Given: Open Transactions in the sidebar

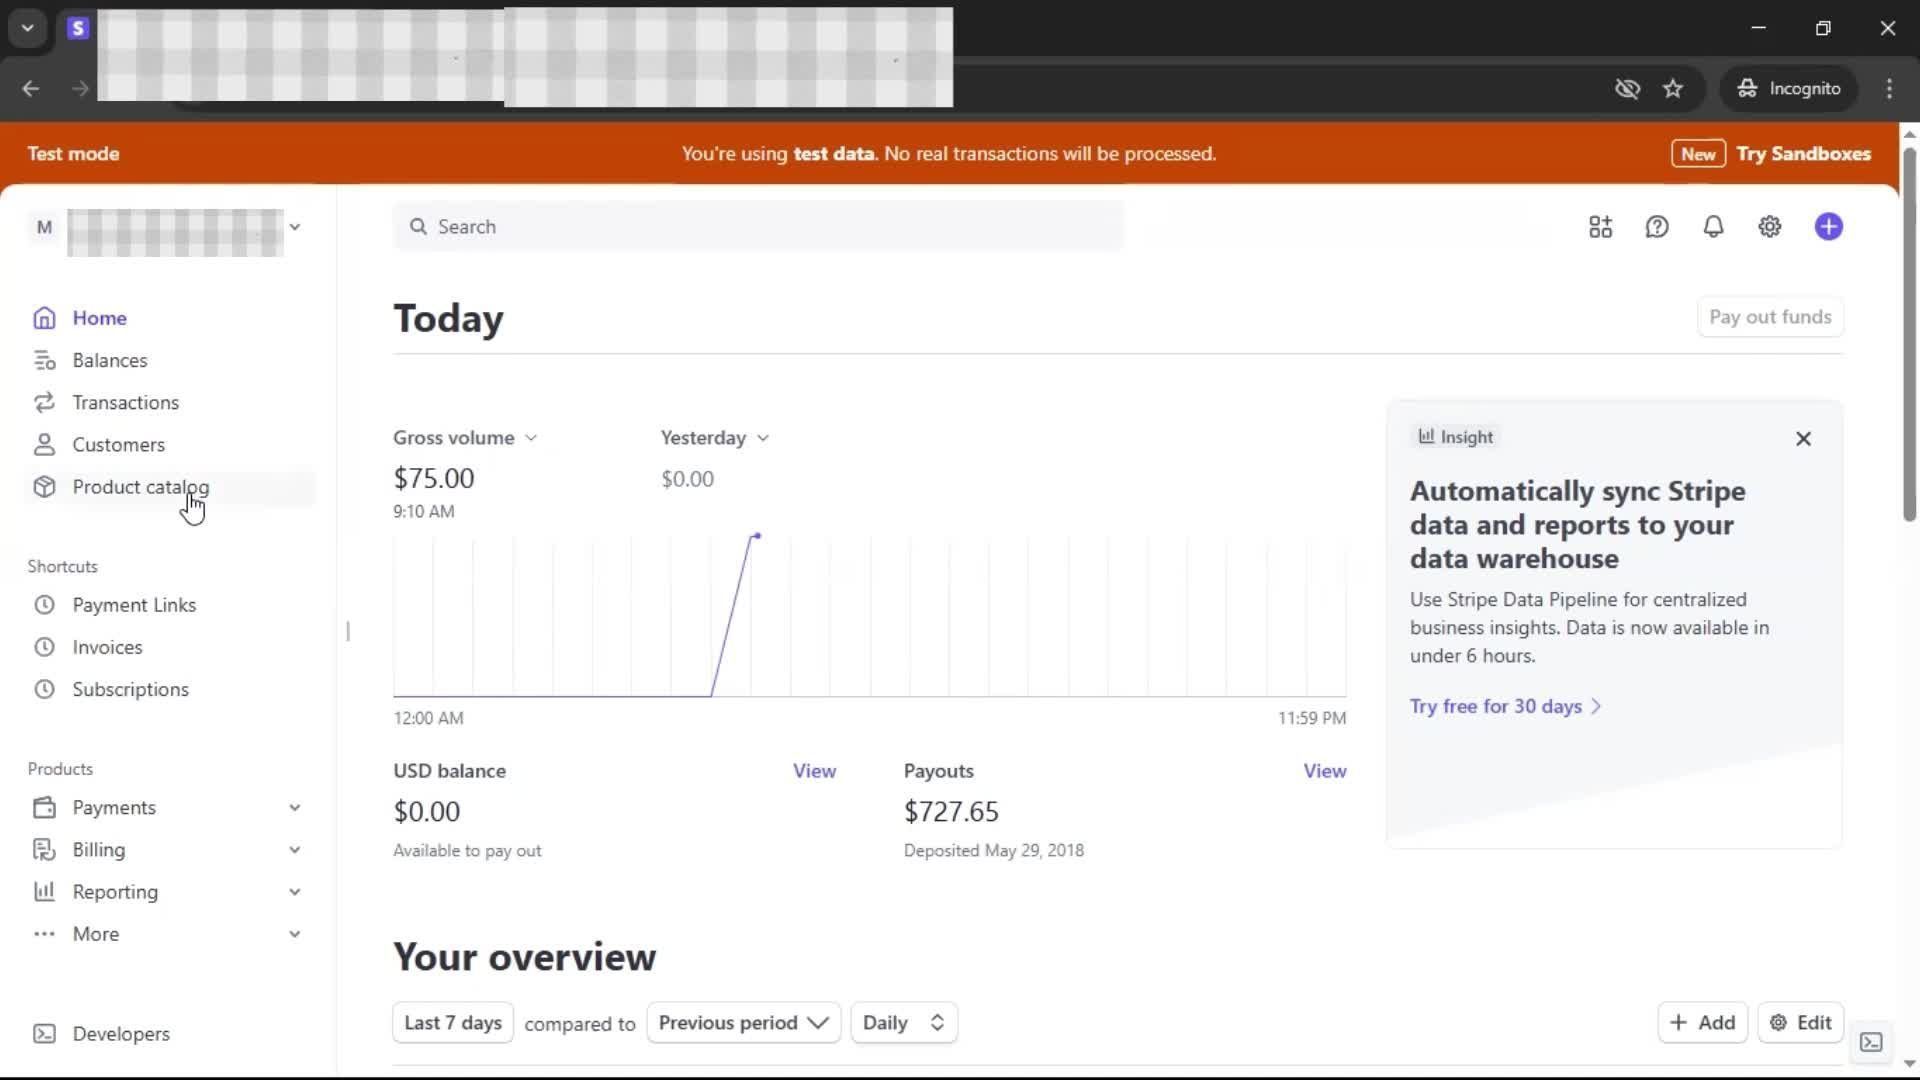Looking at the screenshot, I should point(125,403).
